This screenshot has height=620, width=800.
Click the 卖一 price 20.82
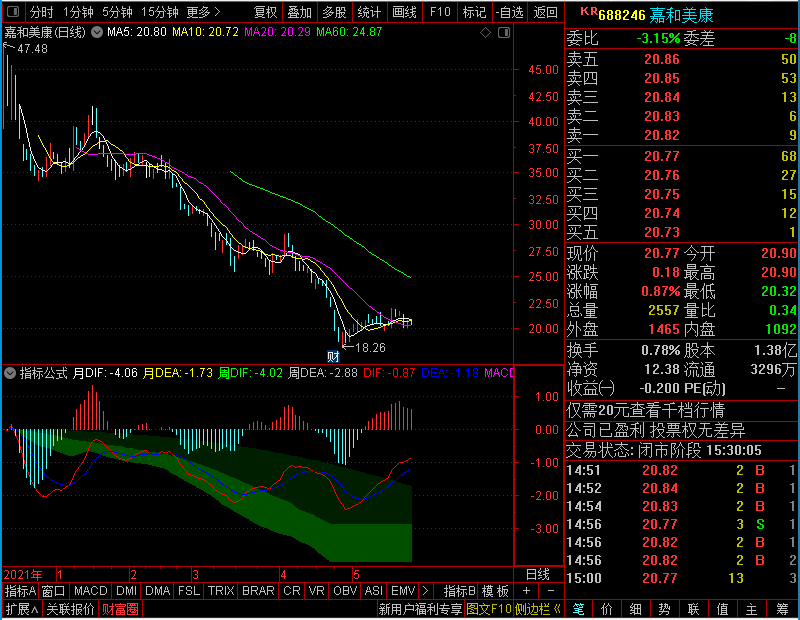tap(662, 135)
